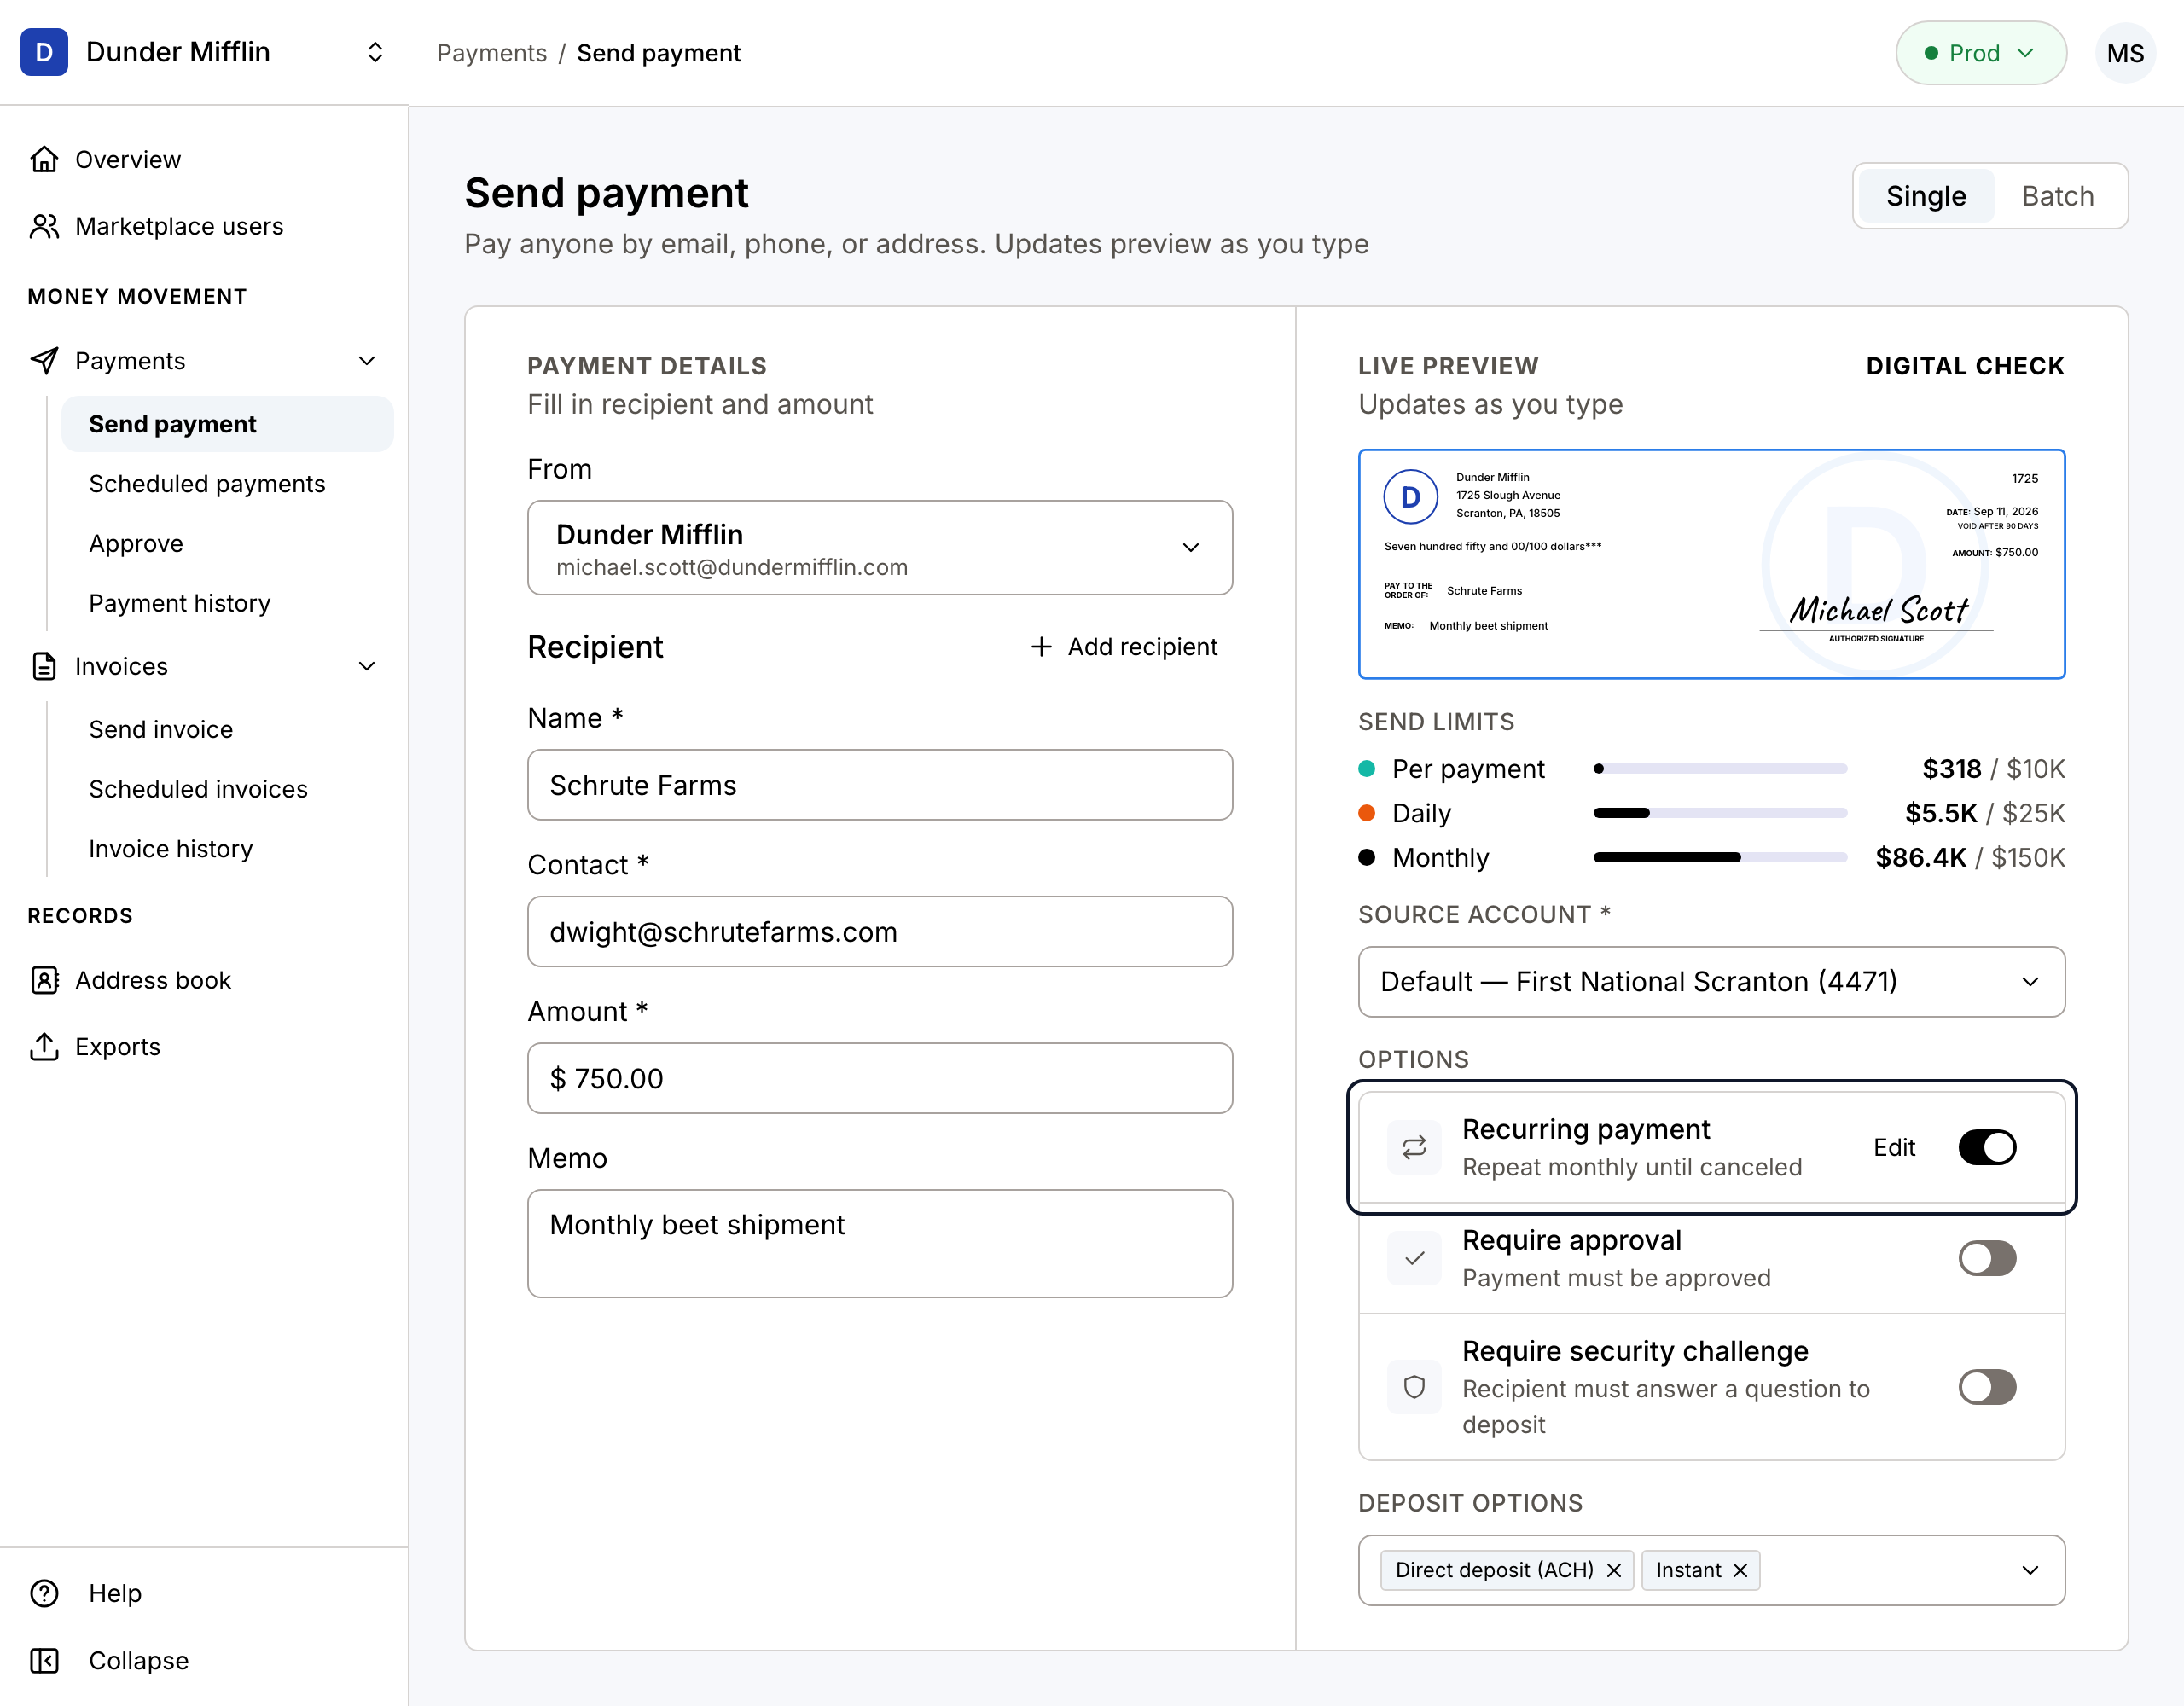
Task: Click the plus icon beside Add recipient
Action: [x=1041, y=647]
